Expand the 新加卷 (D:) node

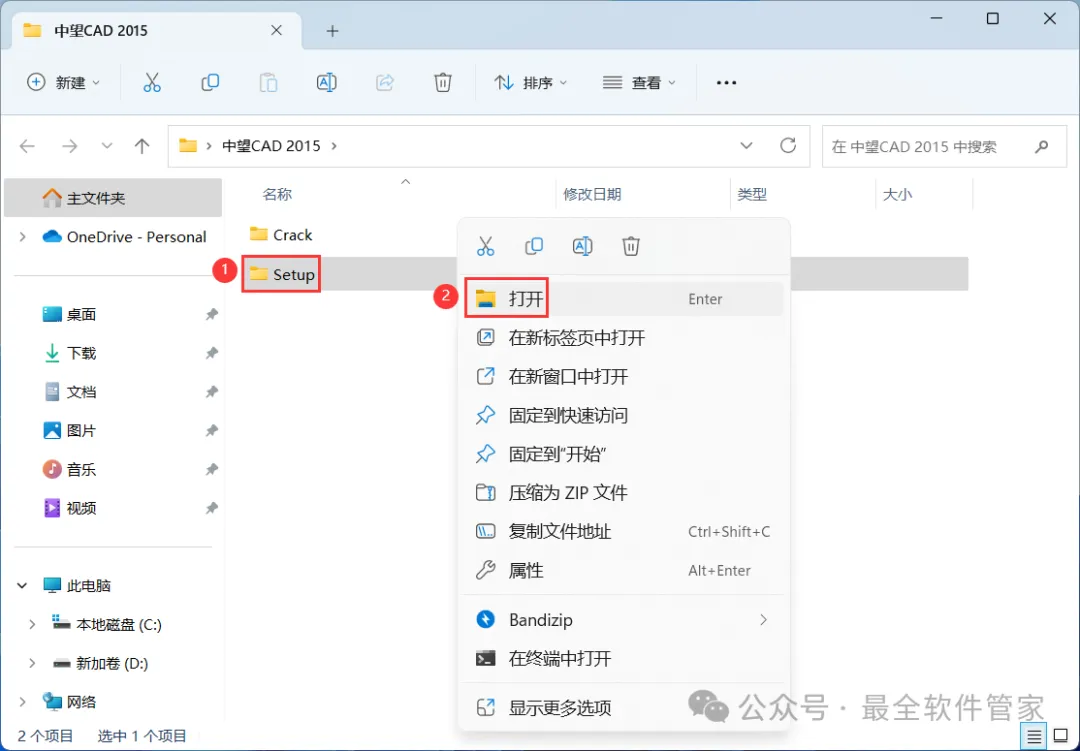pos(32,663)
